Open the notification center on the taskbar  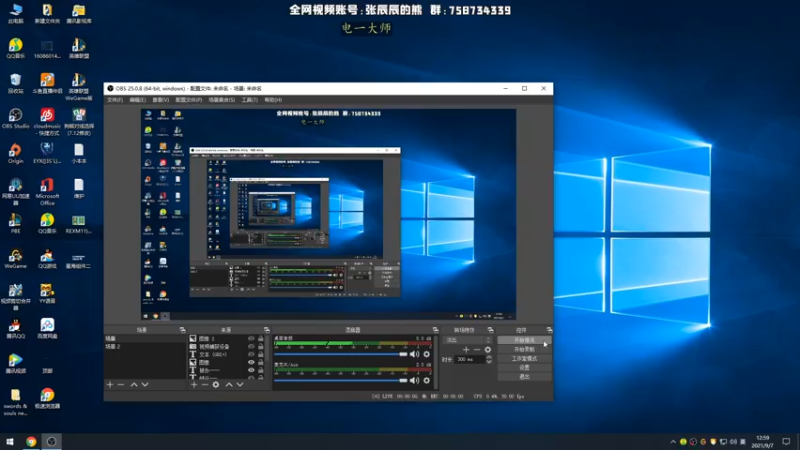coord(786,441)
